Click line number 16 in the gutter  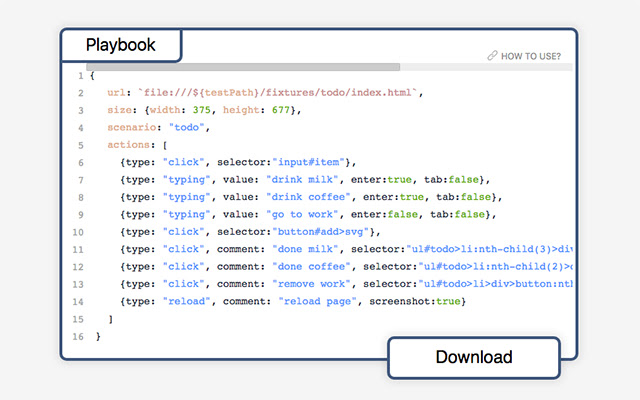[78, 337]
